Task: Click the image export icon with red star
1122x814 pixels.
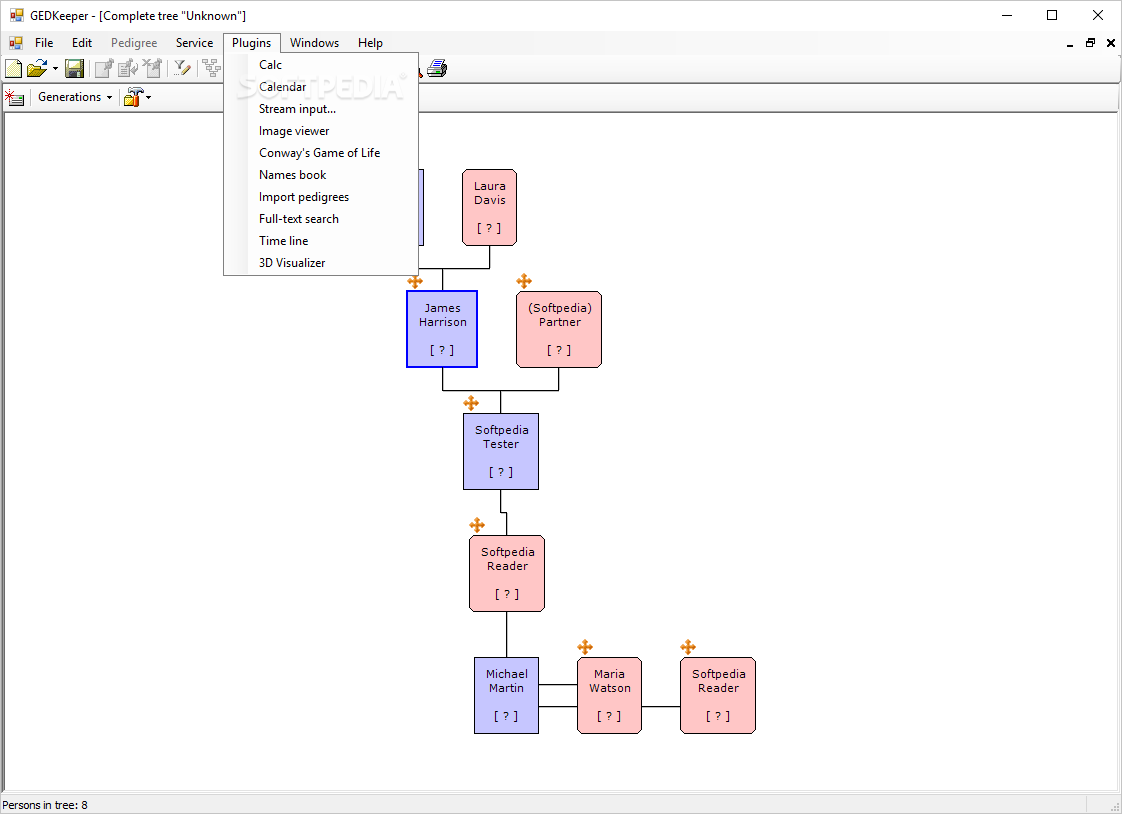Action: tap(14, 97)
